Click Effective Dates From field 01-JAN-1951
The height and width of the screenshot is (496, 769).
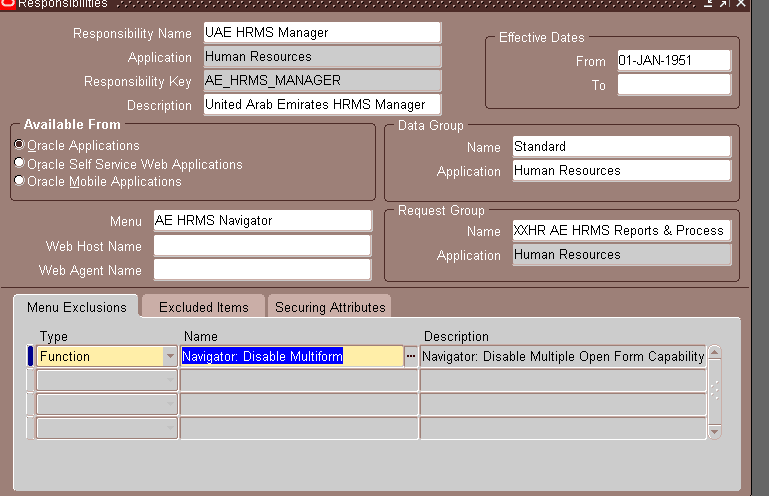click(x=674, y=60)
